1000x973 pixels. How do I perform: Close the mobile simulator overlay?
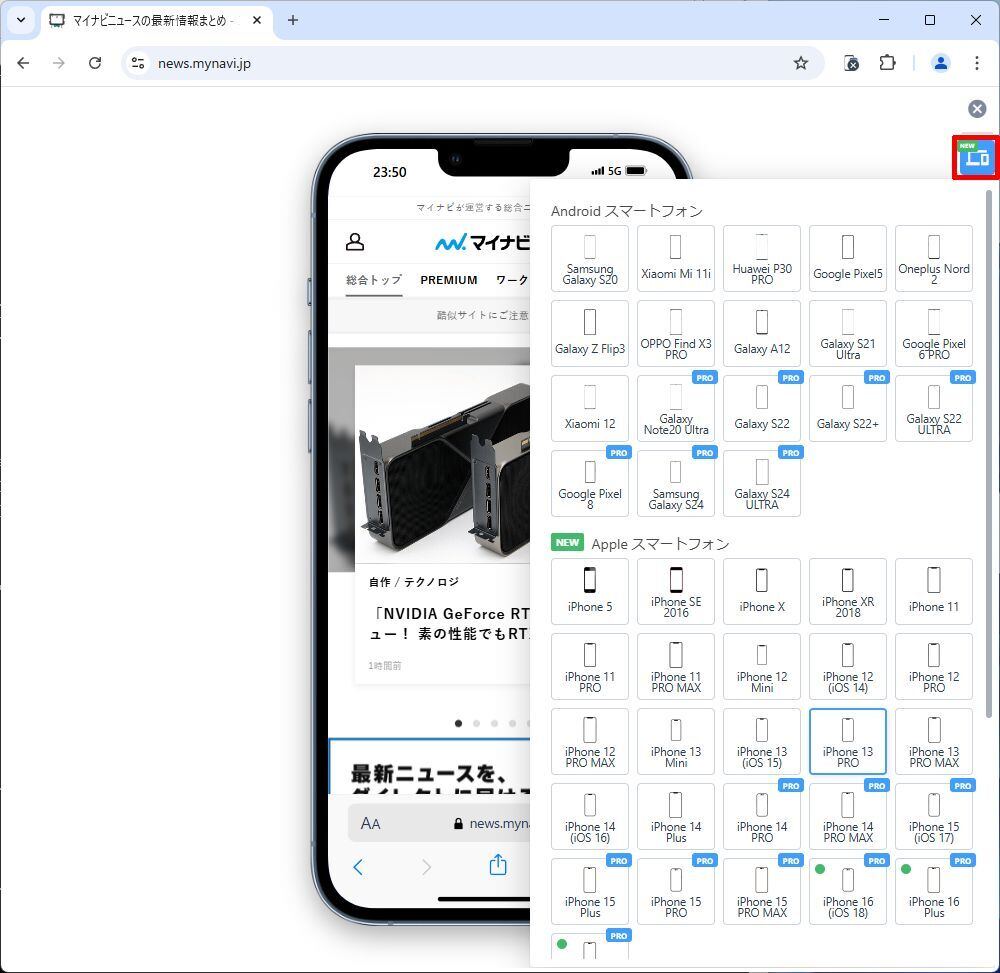point(976,109)
